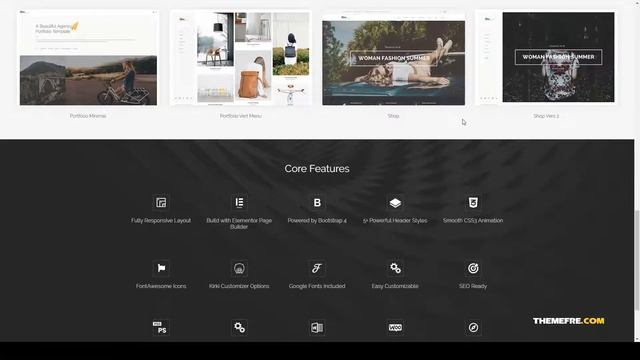Click the page vertical scrollbar thumb
Image resolution: width=640 pixels, height=360 pixels.
[x=637, y=260]
